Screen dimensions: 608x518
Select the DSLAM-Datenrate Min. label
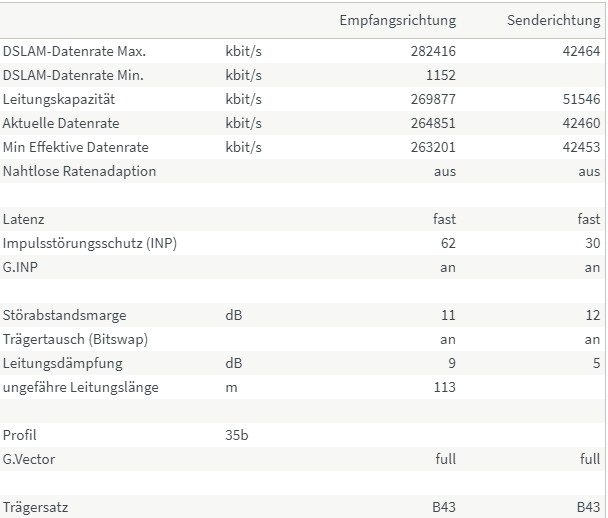coord(73,75)
